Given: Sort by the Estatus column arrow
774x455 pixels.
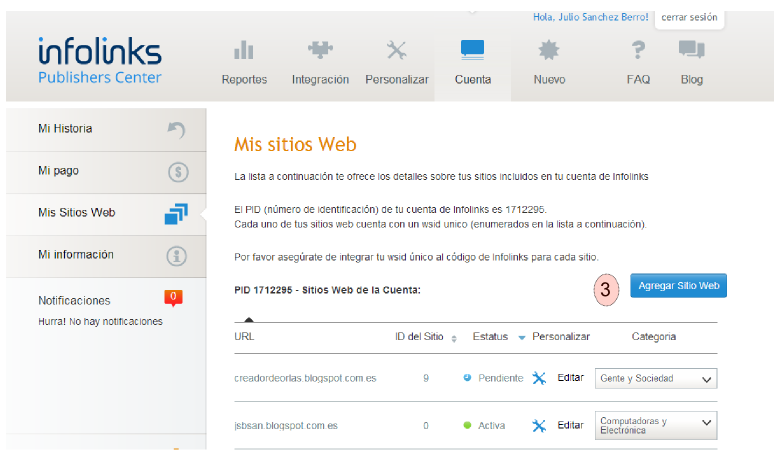Looking at the screenshot, I should pyautogui.click(x=521, y=338).
